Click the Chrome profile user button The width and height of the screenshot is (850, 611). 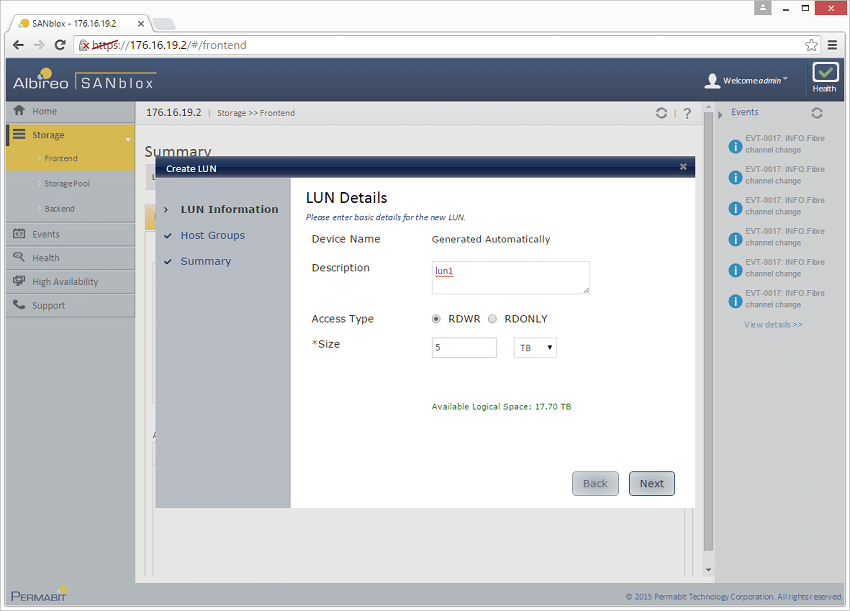pos(763,8)
